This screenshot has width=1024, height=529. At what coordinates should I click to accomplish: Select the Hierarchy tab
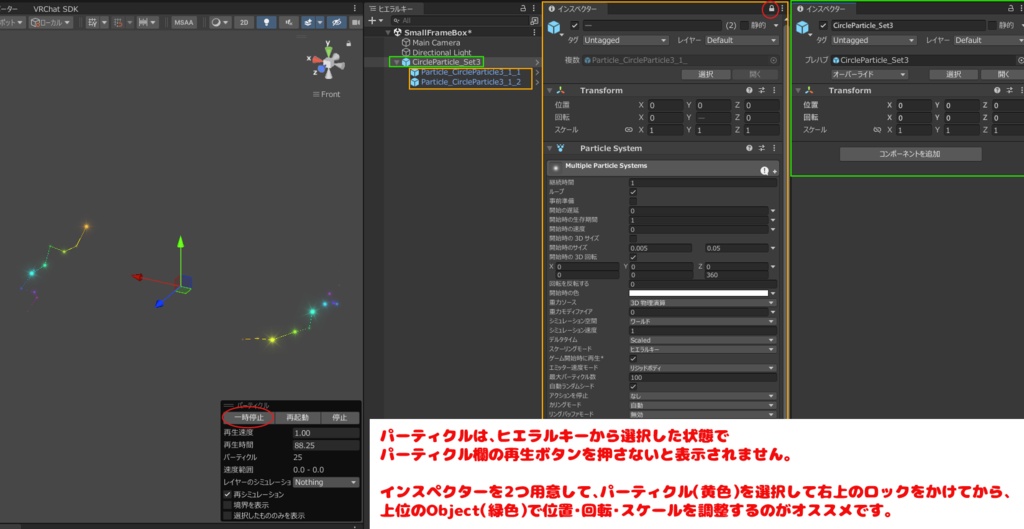(x=394, y=8)
